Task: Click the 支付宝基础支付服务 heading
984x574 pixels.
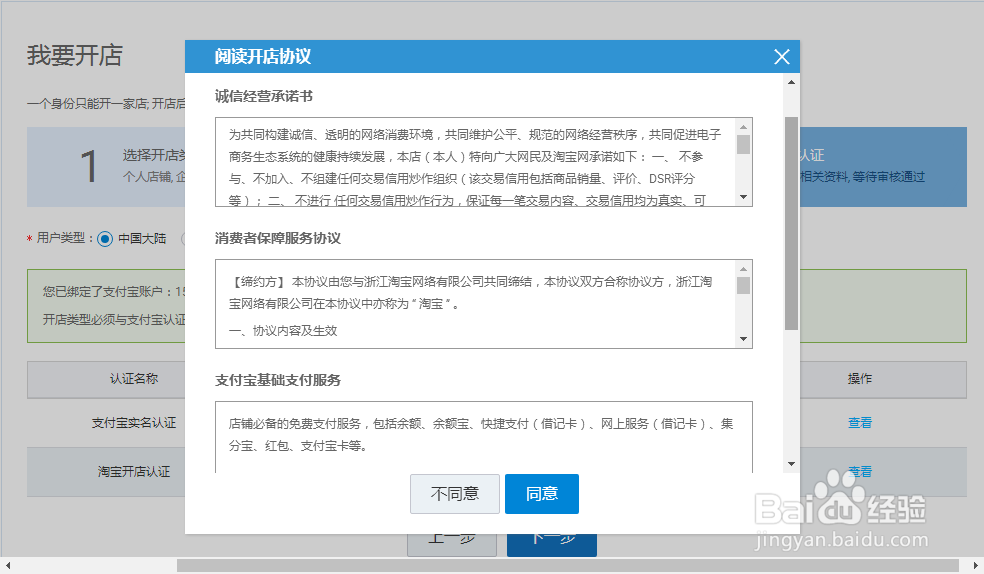Action: 278,380
